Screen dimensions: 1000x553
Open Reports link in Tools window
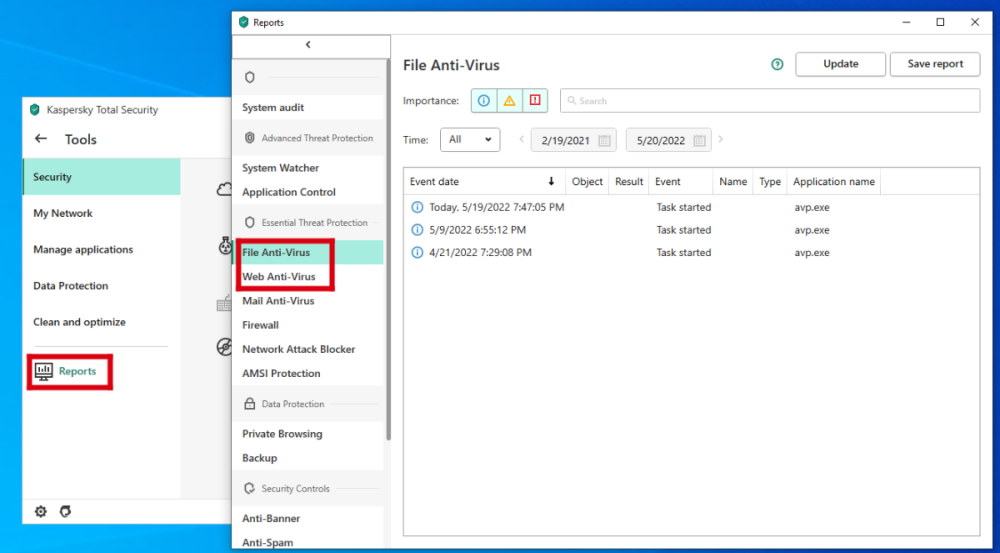tap(66, 371)
